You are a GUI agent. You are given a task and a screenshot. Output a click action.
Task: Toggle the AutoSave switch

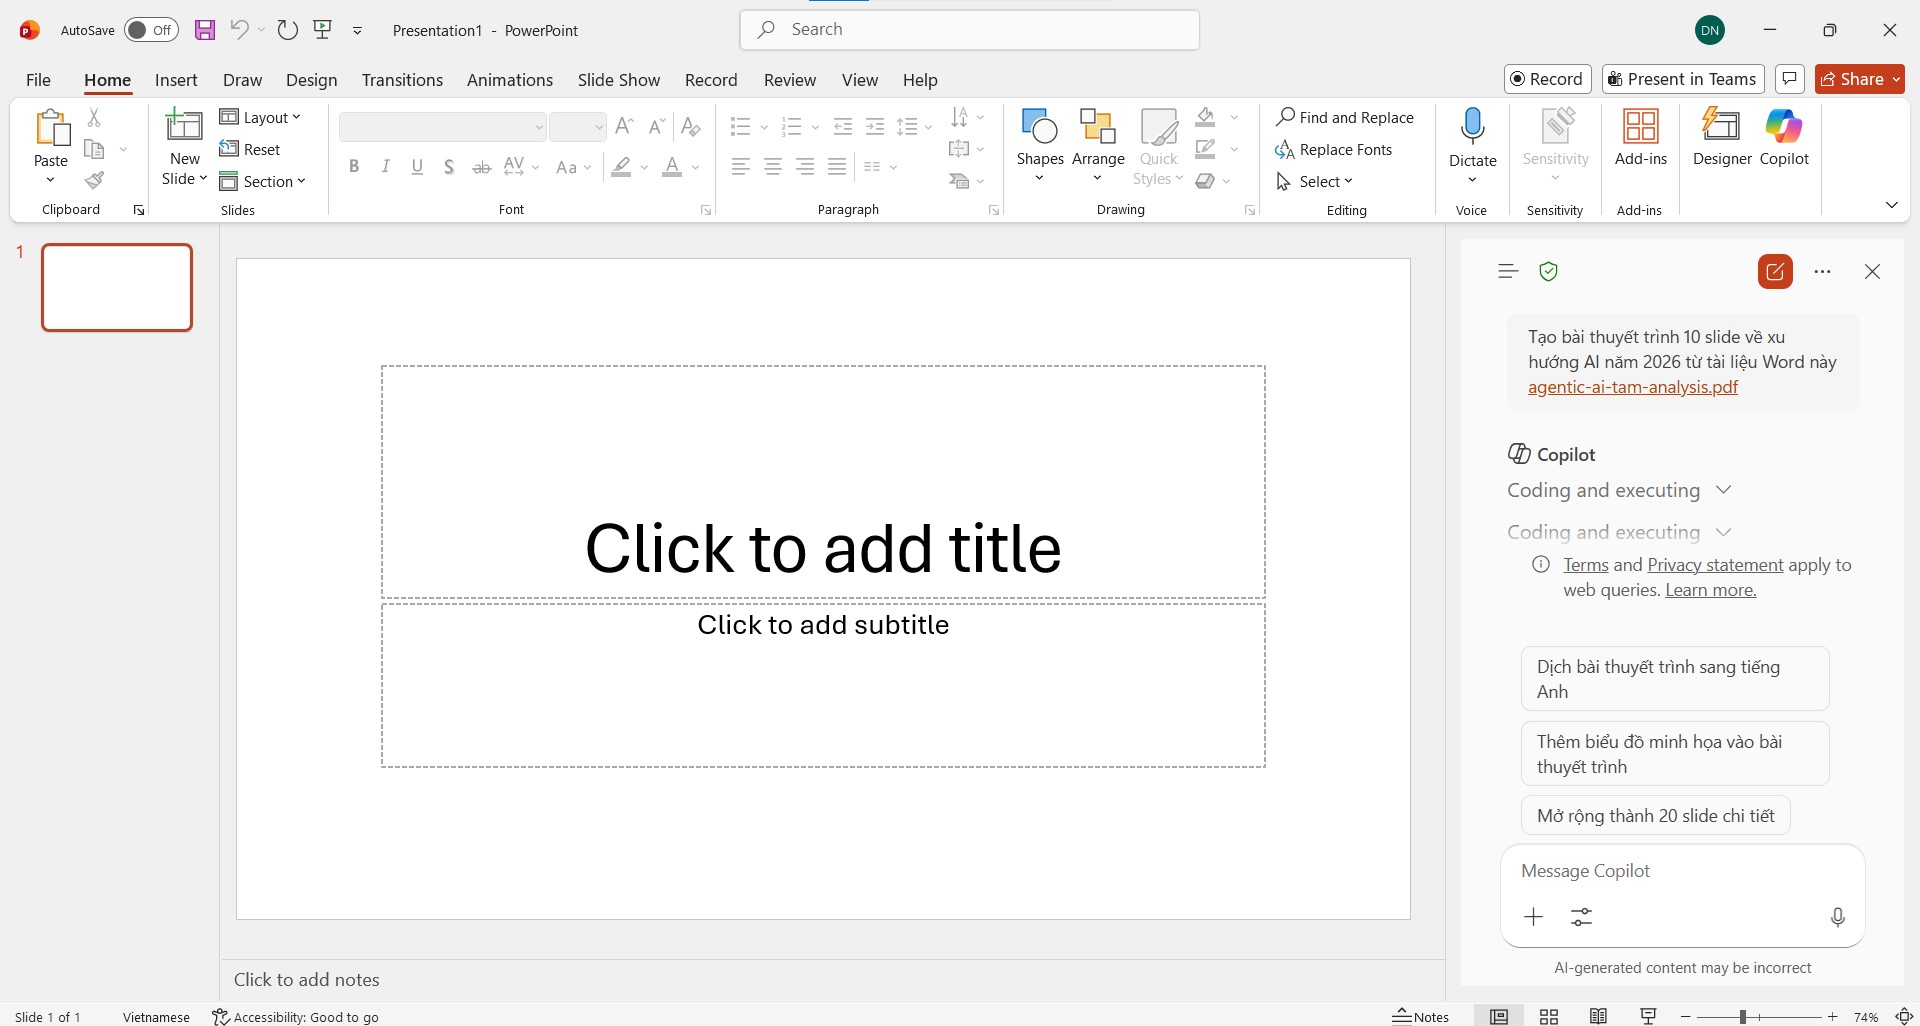click(151, 30)
